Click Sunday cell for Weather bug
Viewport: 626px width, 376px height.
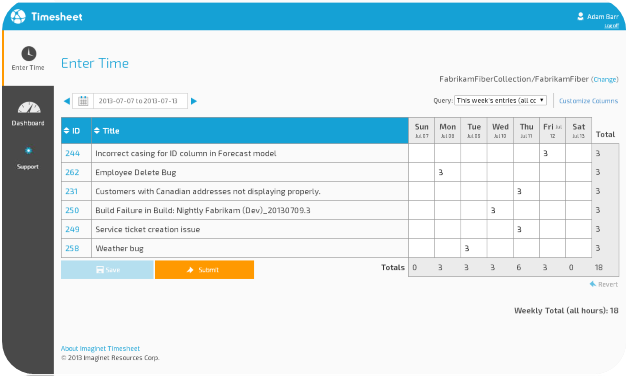[422, 248]
